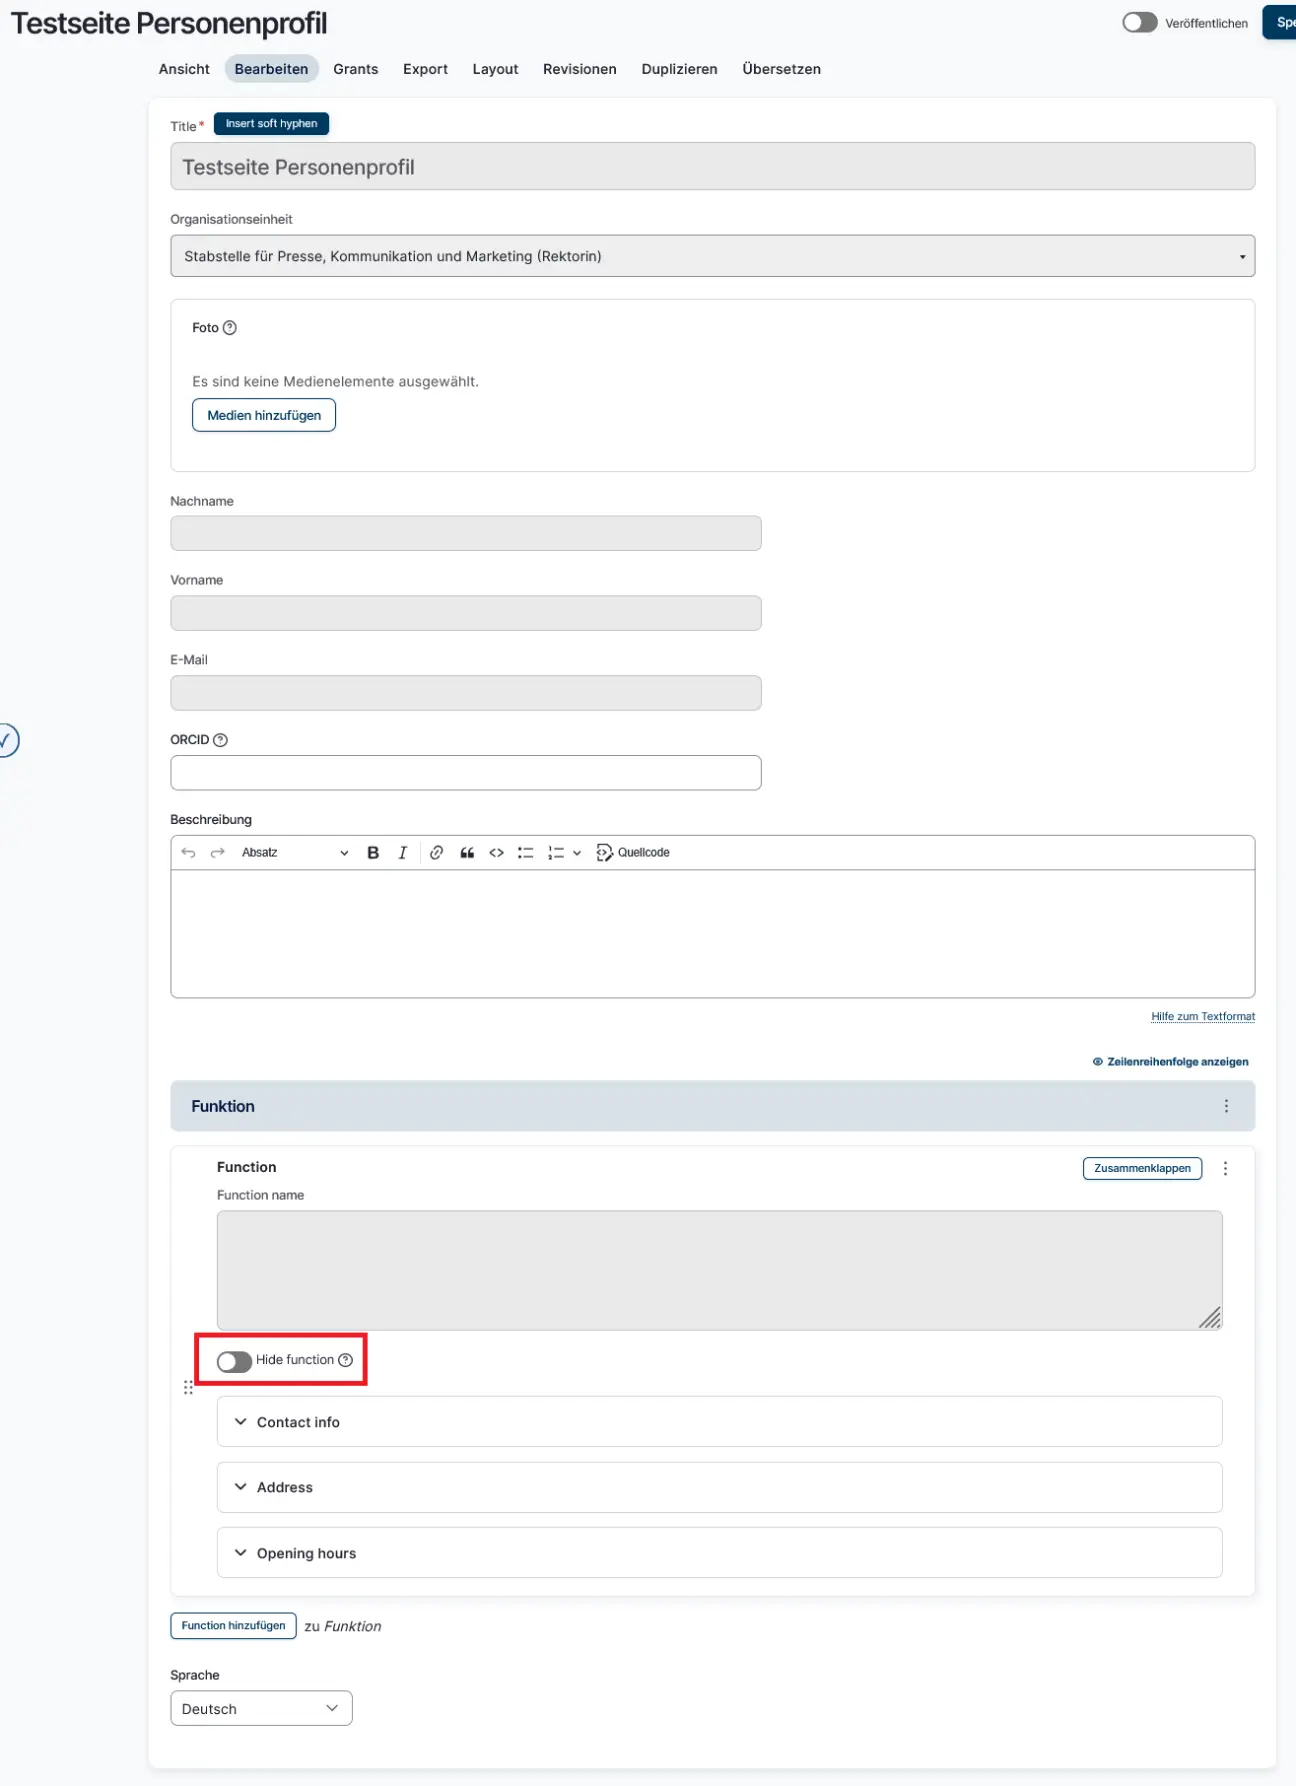Toggle the Veröffentlichen switch
This screenshot has width=1296, height=1786.
(1139, 23)
